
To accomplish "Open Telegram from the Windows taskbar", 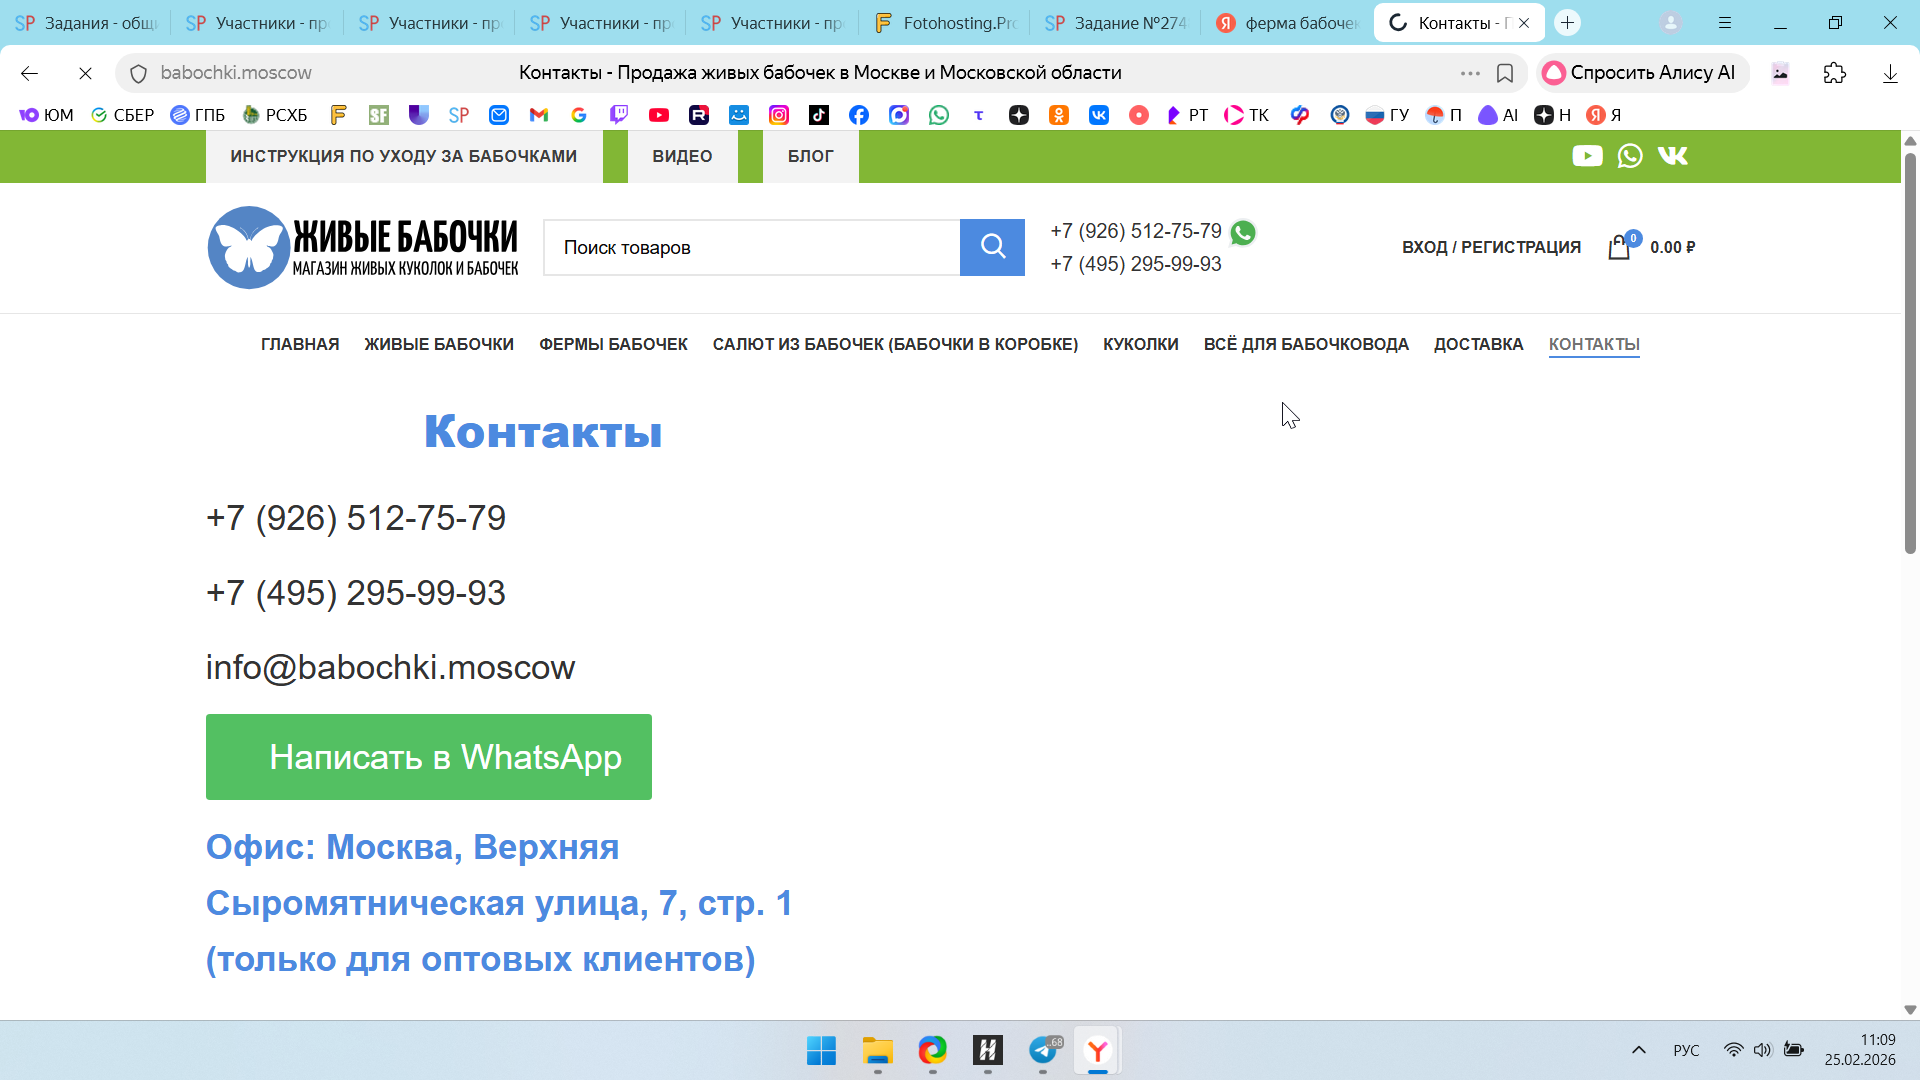I will 1043,1051.
